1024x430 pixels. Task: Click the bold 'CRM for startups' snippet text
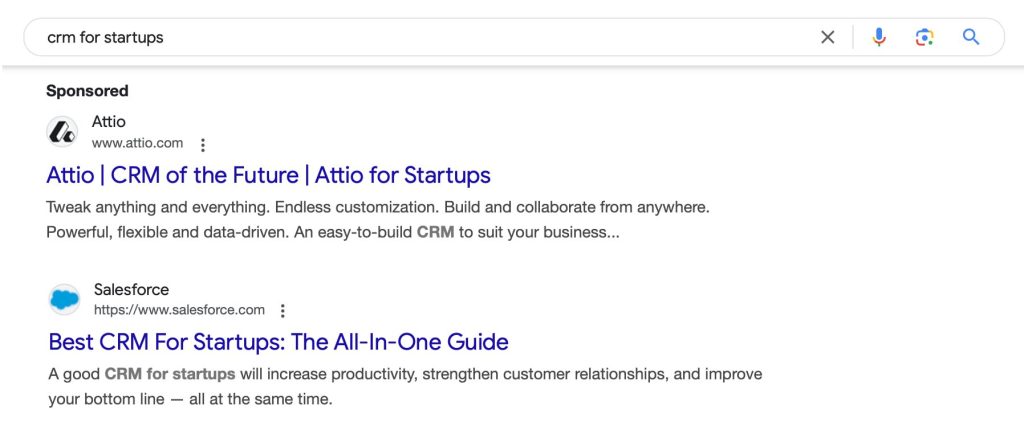tap(170, 374)
